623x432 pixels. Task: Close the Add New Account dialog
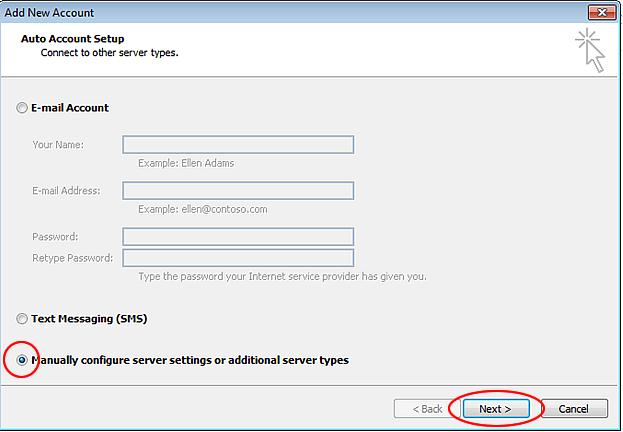pyautogui.click(x=599, y=12)
